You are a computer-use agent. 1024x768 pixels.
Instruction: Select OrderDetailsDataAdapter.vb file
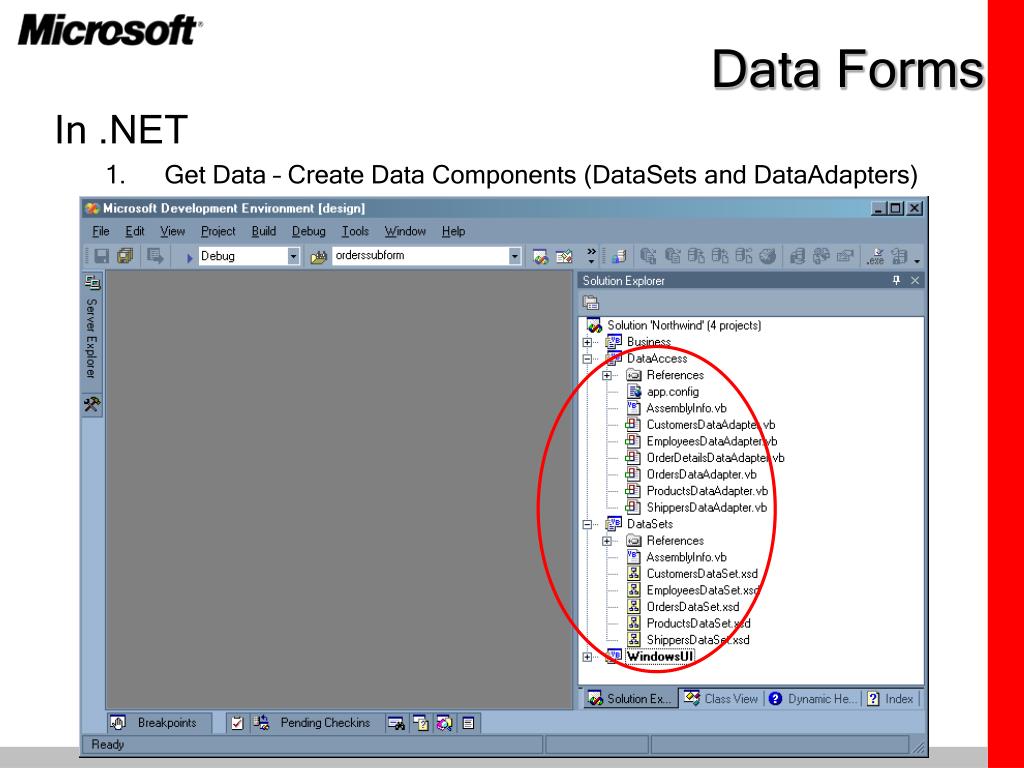(715, 458)
